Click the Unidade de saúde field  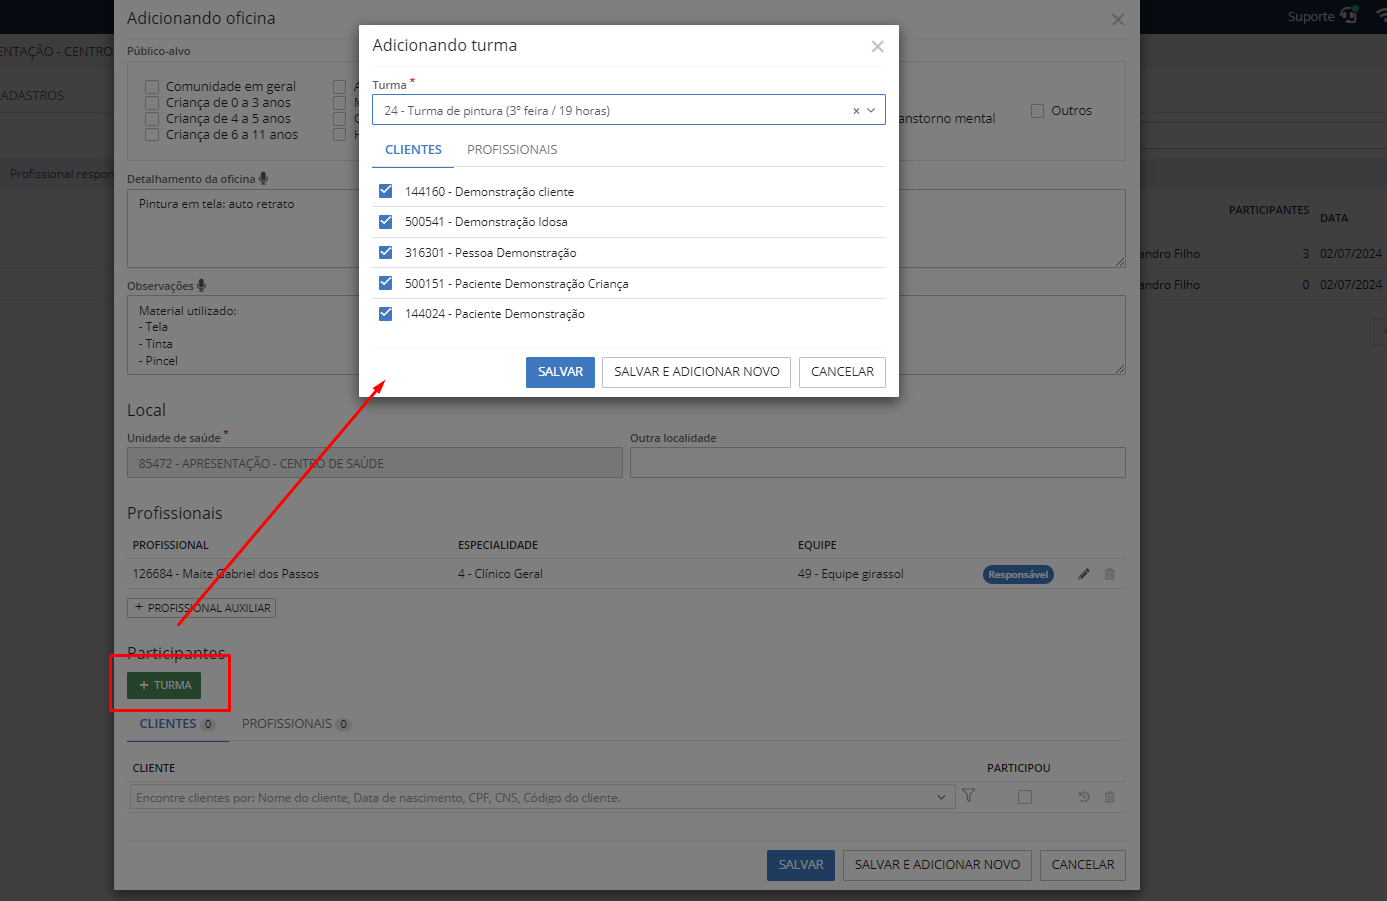tap(375, 463)
